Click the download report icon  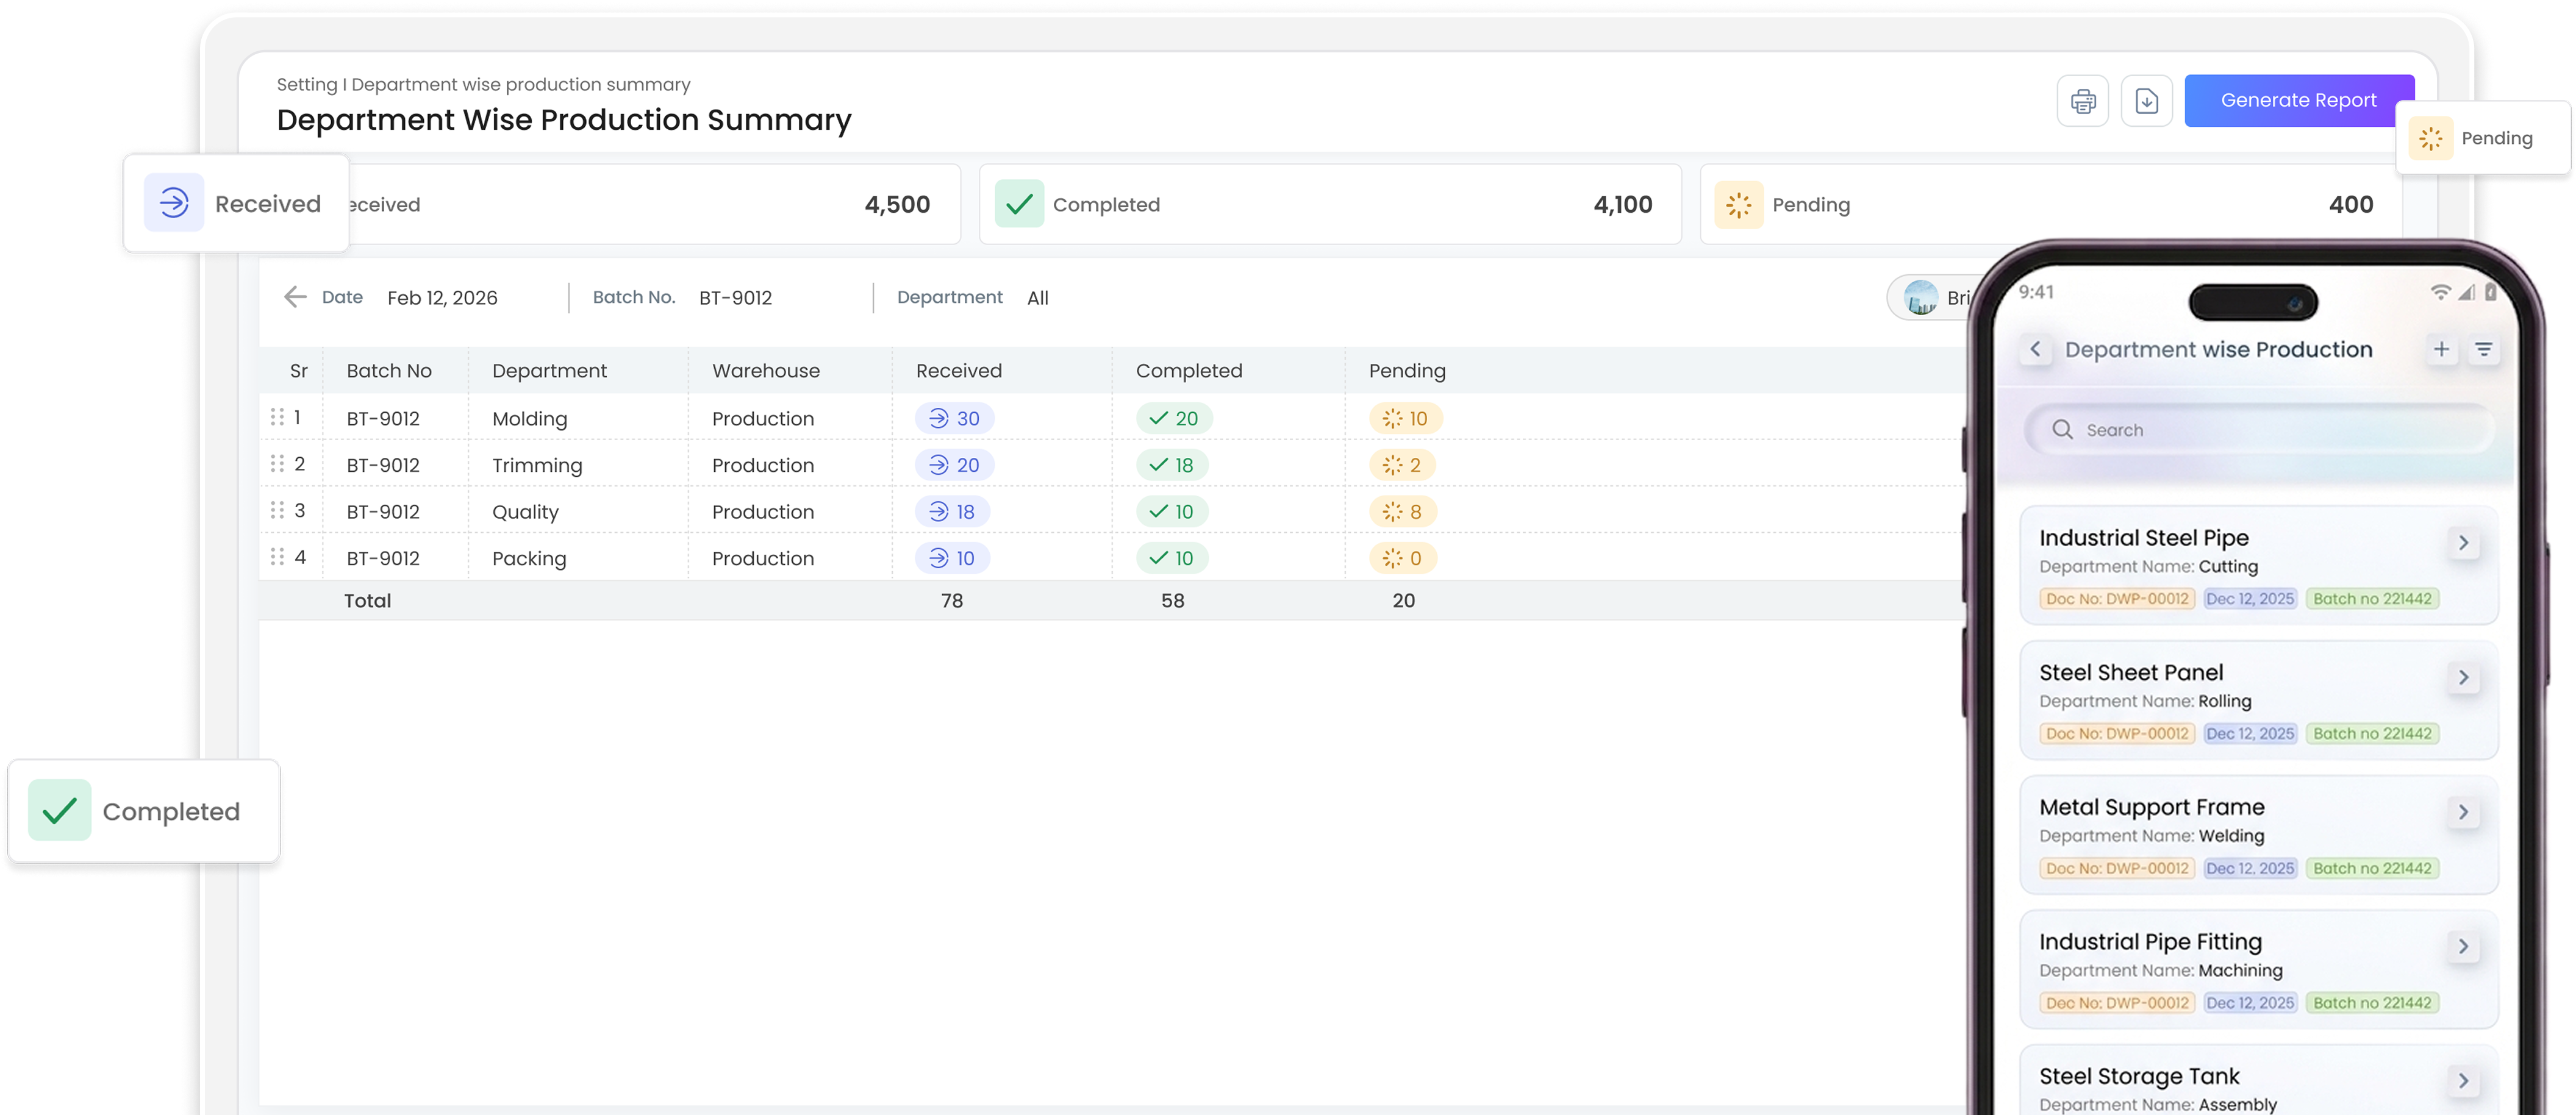point(2147,101)
